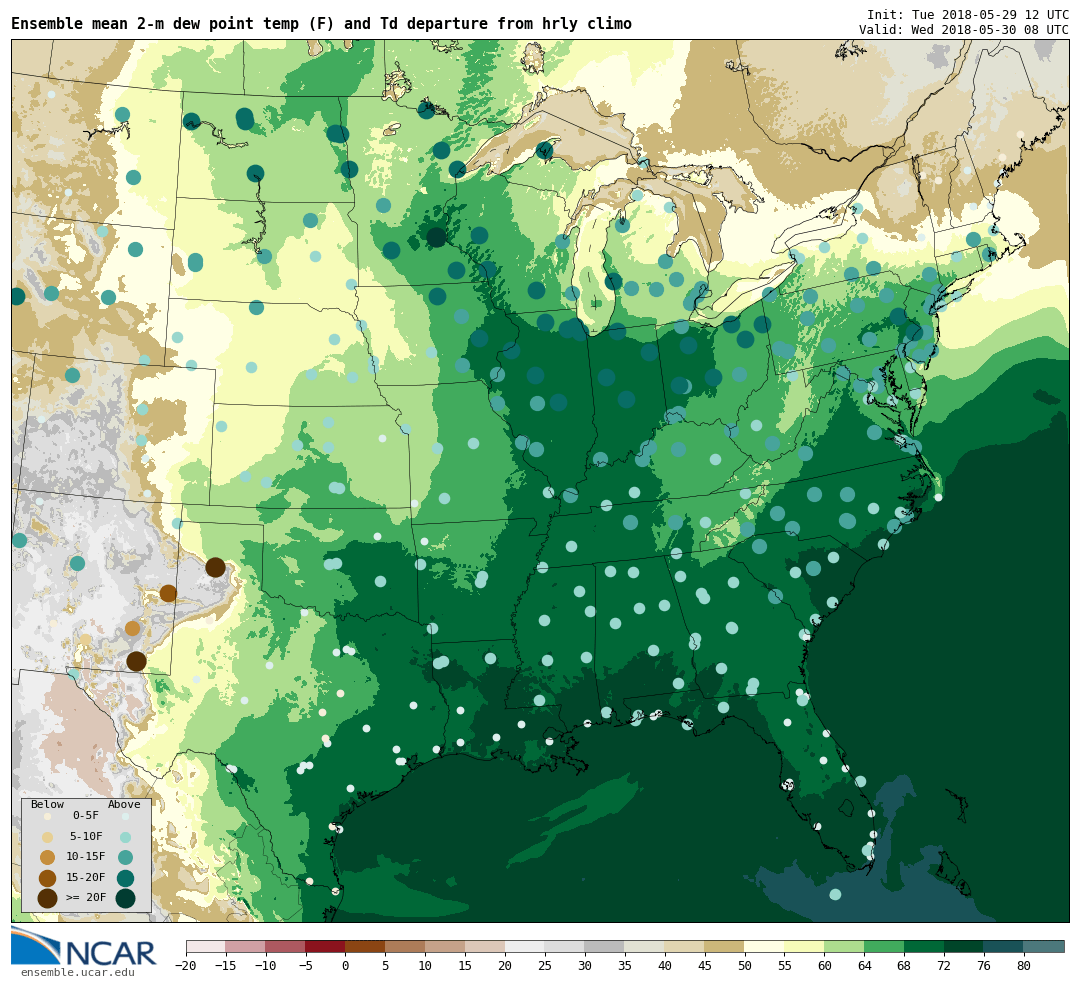Pick the colorbar swatch between -15 and -10
This screenshot has height=985, width=1080.
[x=246, y=946]
